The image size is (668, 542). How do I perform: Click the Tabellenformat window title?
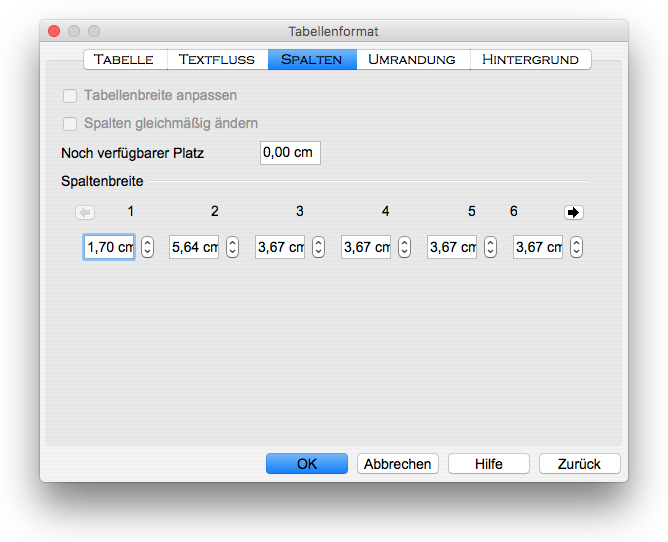point(333,32)
